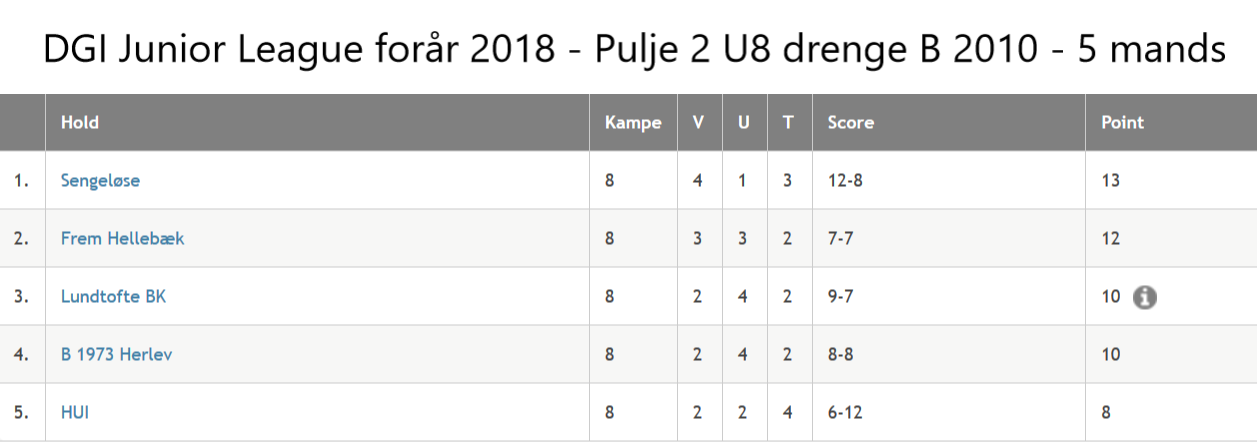Click the Point column header
1257x442 pixels.
point(1122,123)
